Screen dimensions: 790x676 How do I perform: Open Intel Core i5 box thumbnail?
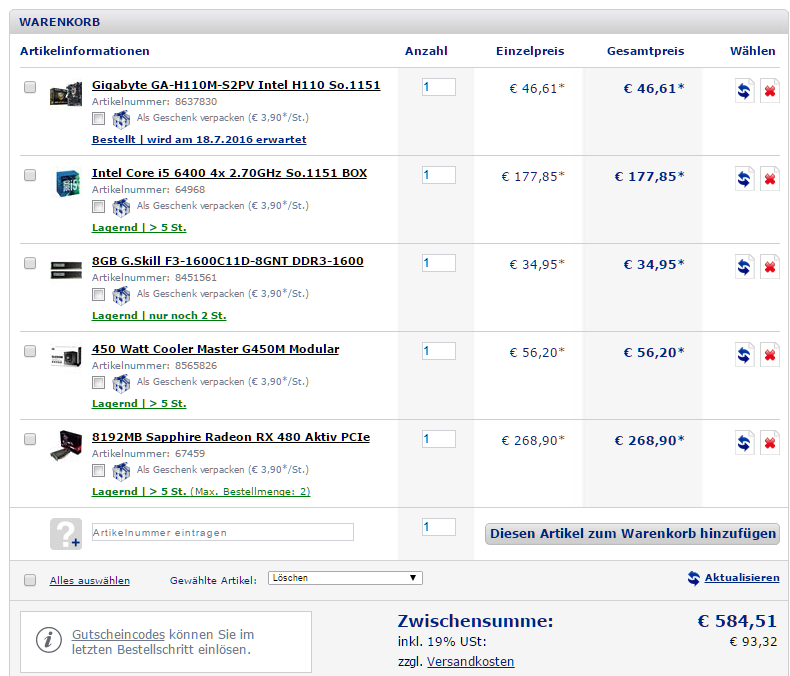[68, 183]
